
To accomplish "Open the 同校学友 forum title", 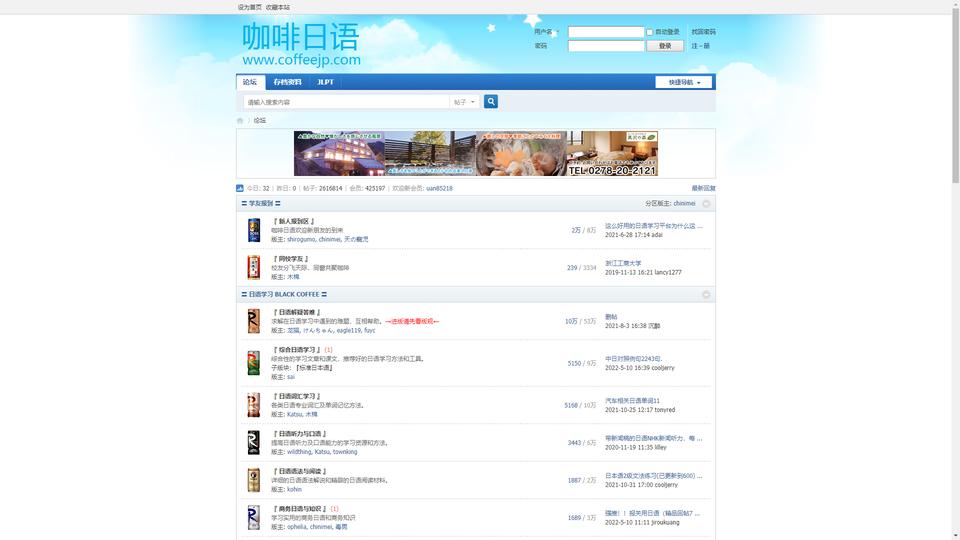I will click(x=291, y=259).
